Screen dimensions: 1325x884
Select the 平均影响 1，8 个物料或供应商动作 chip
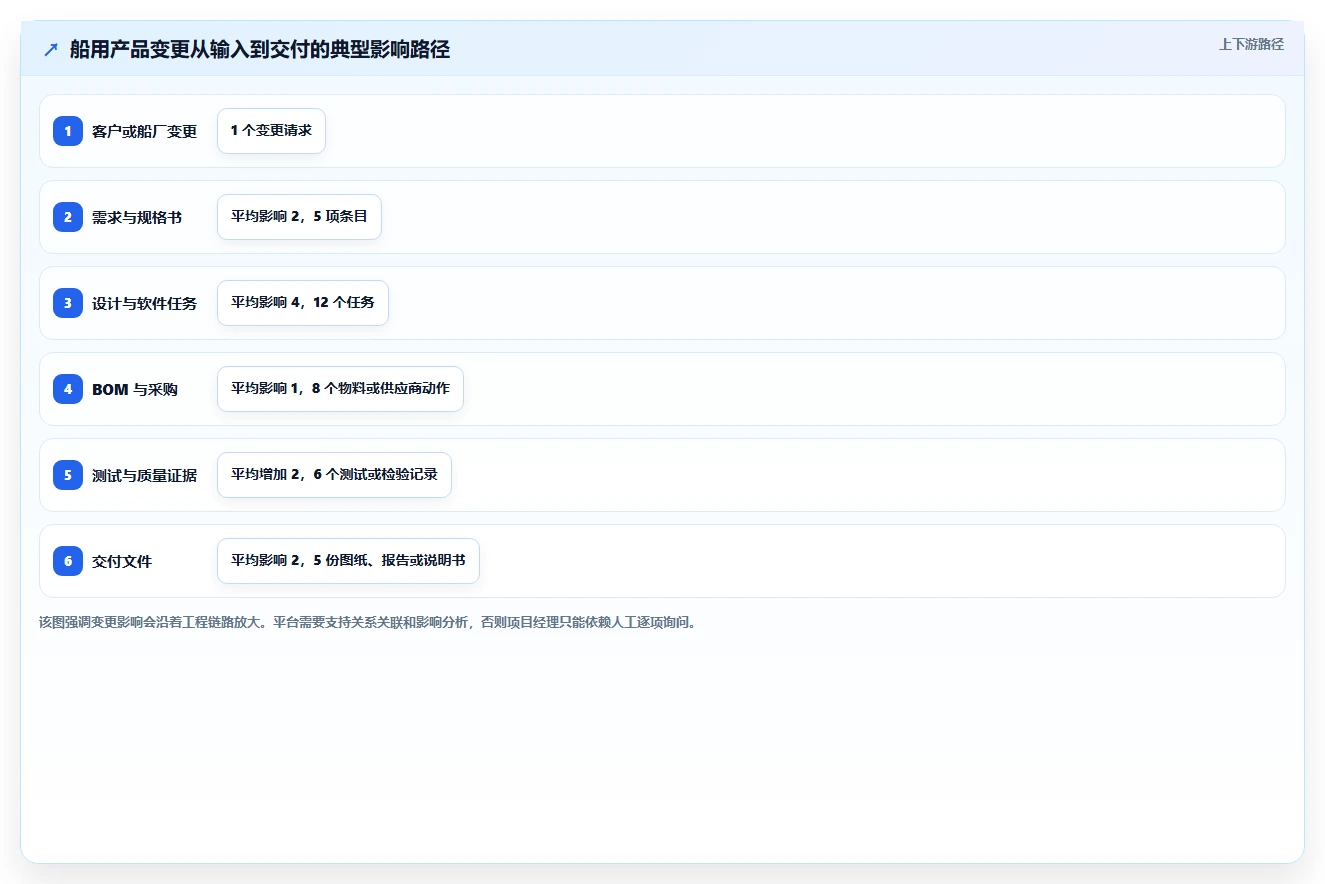[x=340, y=389]
